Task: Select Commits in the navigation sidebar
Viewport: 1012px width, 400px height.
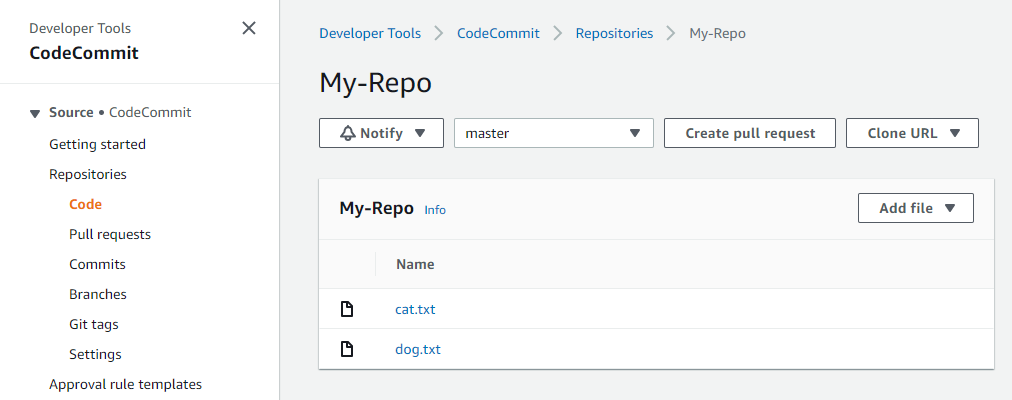Action: pos(97,264)
